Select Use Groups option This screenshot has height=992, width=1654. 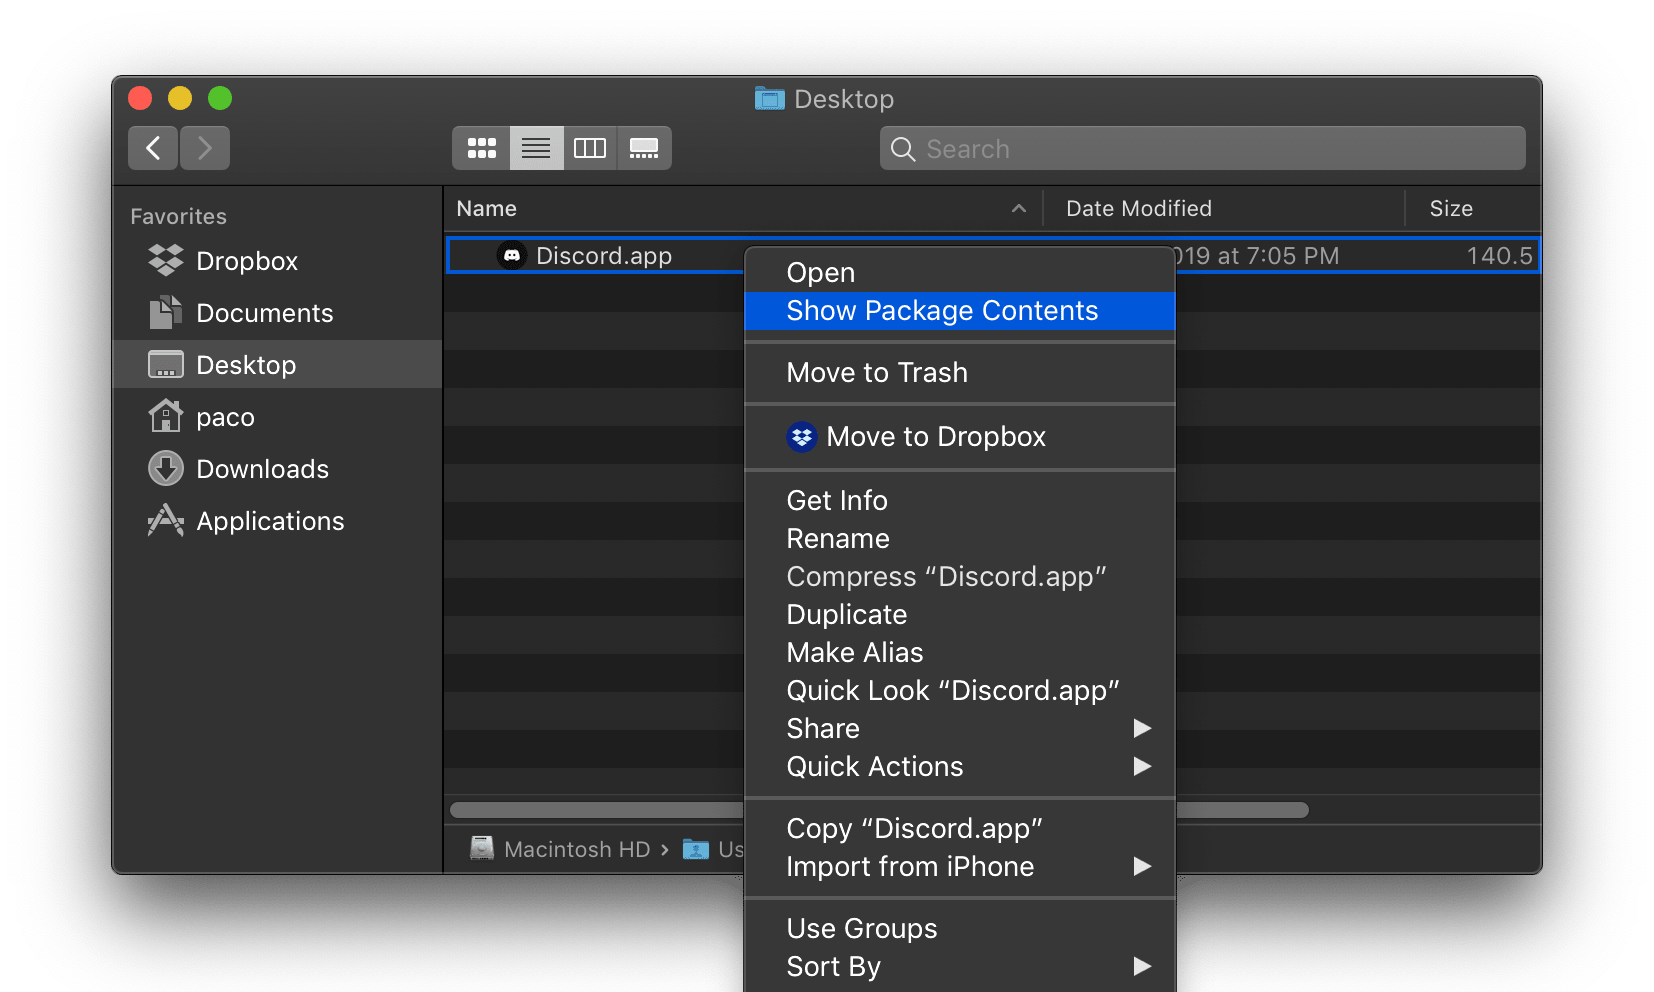pos(960,928)
